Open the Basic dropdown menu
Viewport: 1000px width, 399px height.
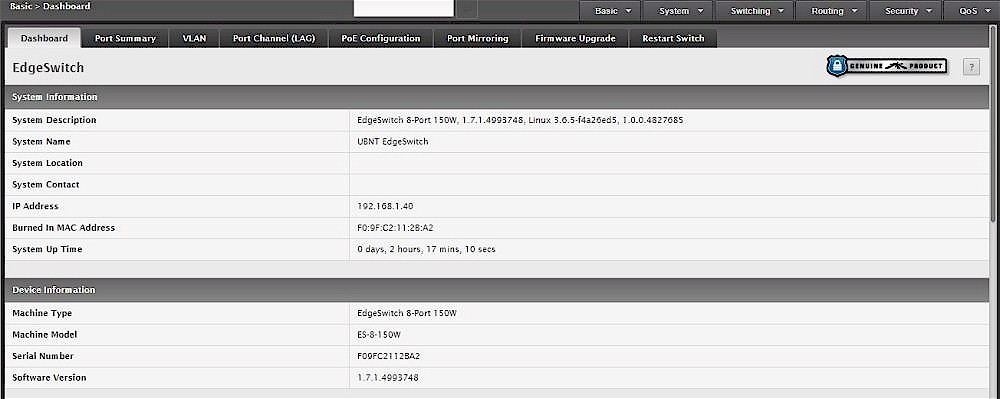tap(612, 11)
